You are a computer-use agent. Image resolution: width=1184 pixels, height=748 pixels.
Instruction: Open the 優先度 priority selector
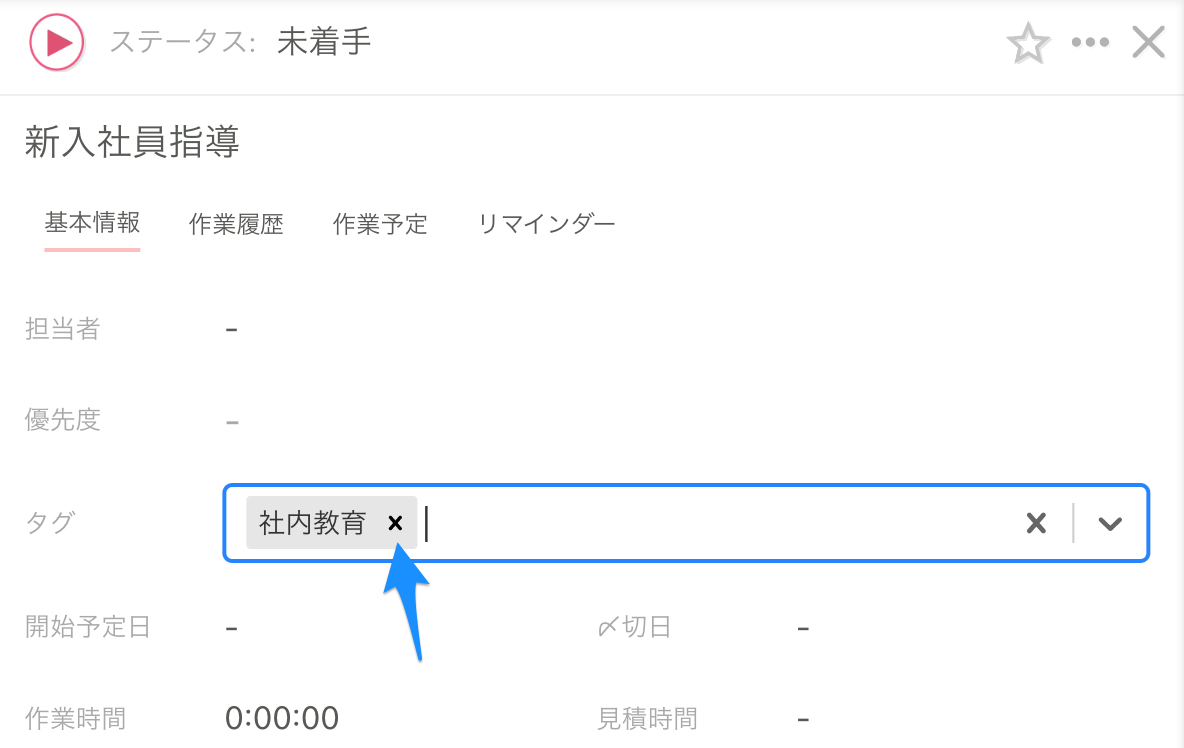231,420
